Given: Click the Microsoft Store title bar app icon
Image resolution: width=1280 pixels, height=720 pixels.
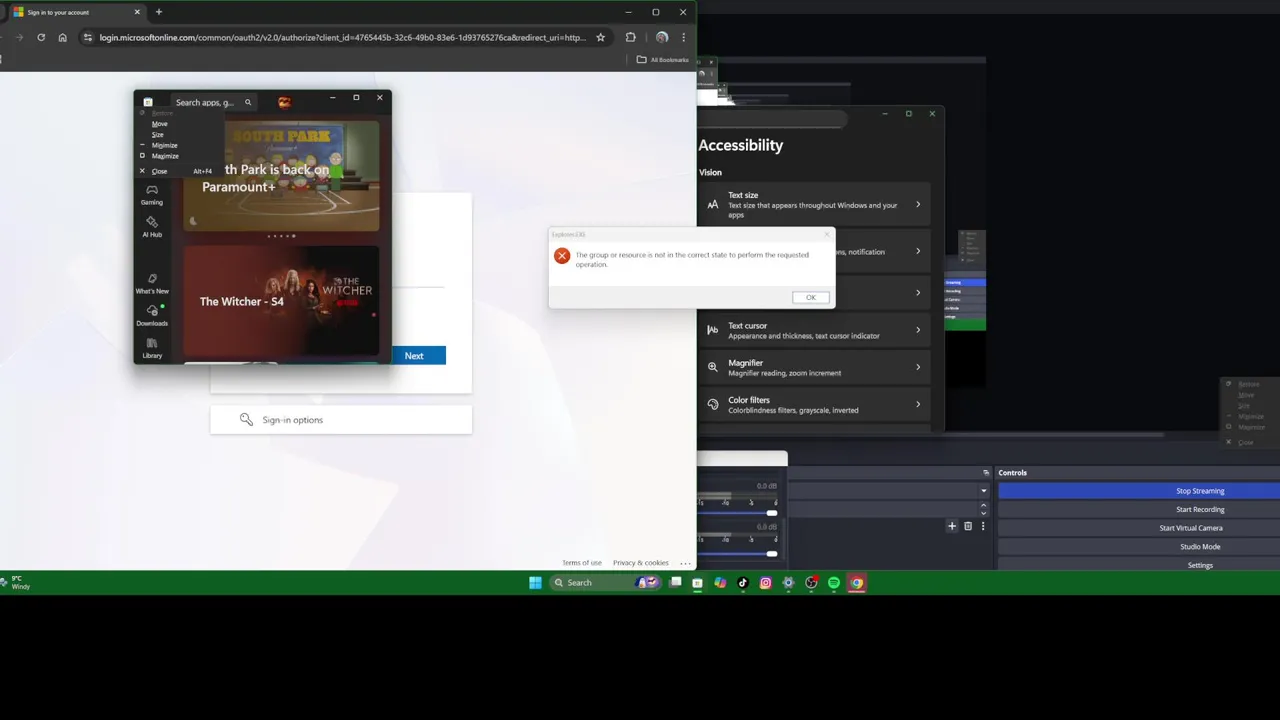Looking at the screenshot, I should (148, 102).
